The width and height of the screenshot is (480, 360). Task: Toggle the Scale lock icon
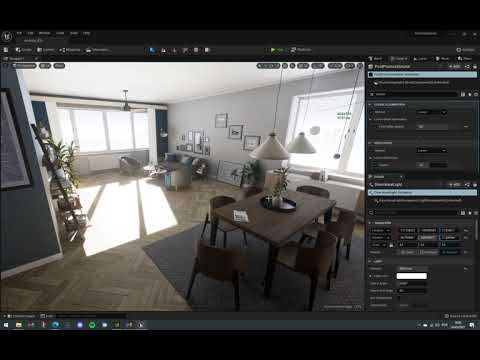pyautogui.click(x=391, y=245)
